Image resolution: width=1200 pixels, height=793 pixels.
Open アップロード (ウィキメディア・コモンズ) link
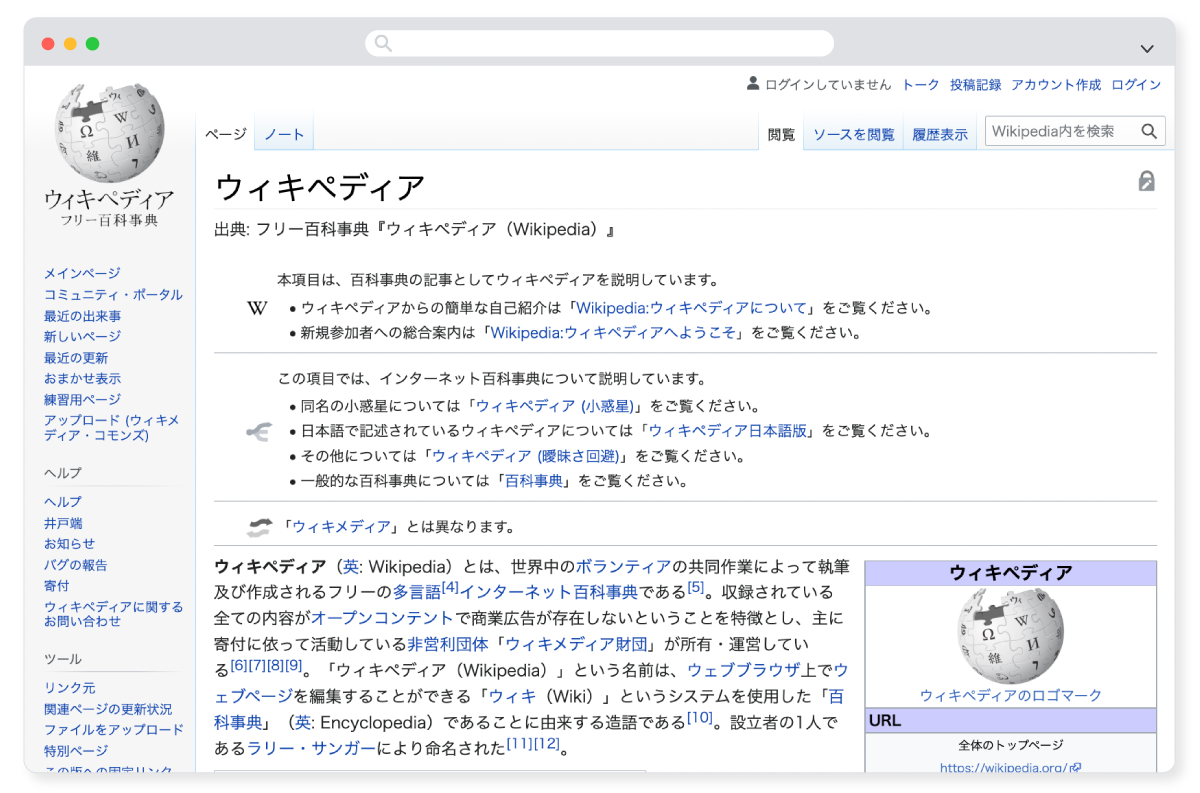(112, 428)
